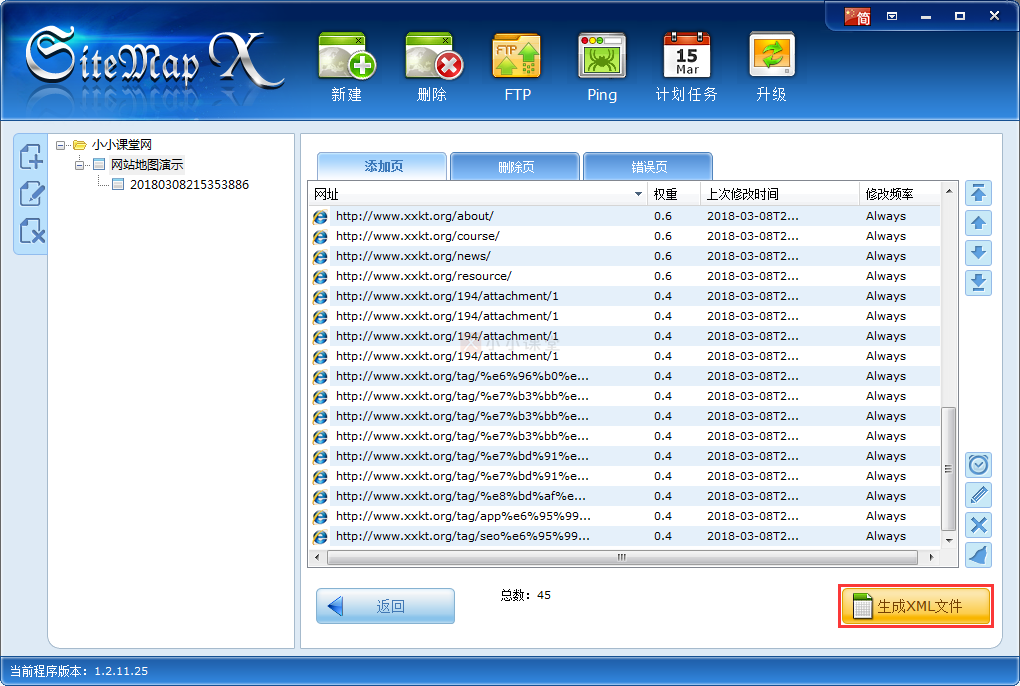Select the tag/%e6%96%b0%e... URL row
The width and height of the screenshot is (1020, 686).
625,376
